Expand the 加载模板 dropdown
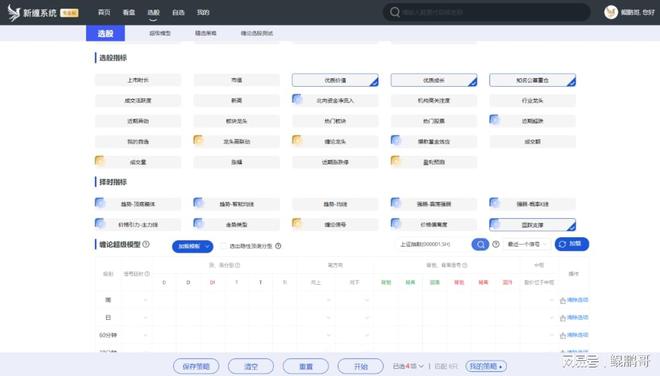 pos(193,246)
